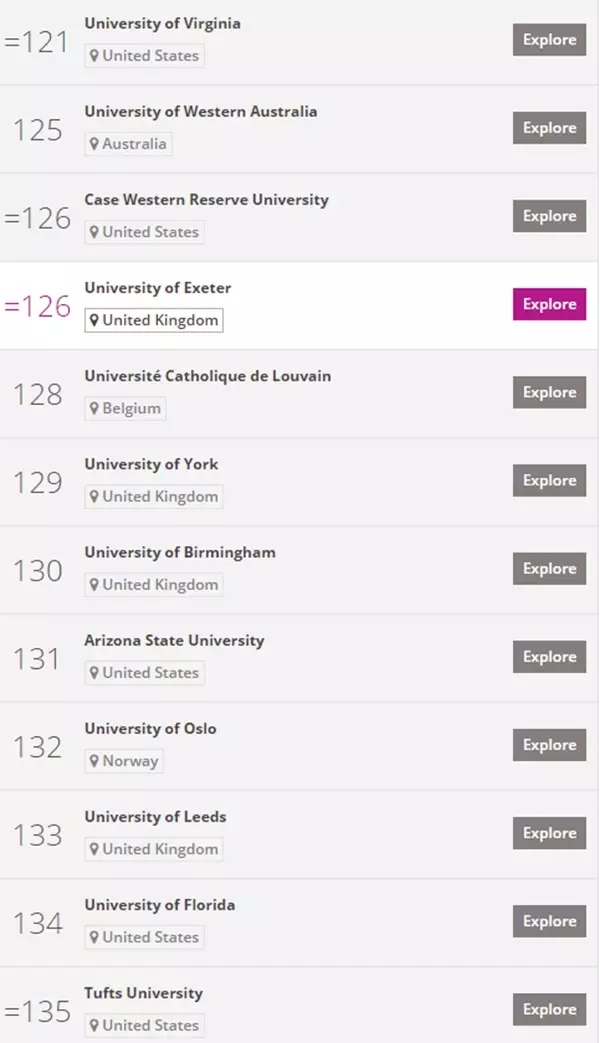Viewport: 600px width, 1043px height.
Task: Click the United Kingdom tag under Exeter
Action: [x=154, y=320]
